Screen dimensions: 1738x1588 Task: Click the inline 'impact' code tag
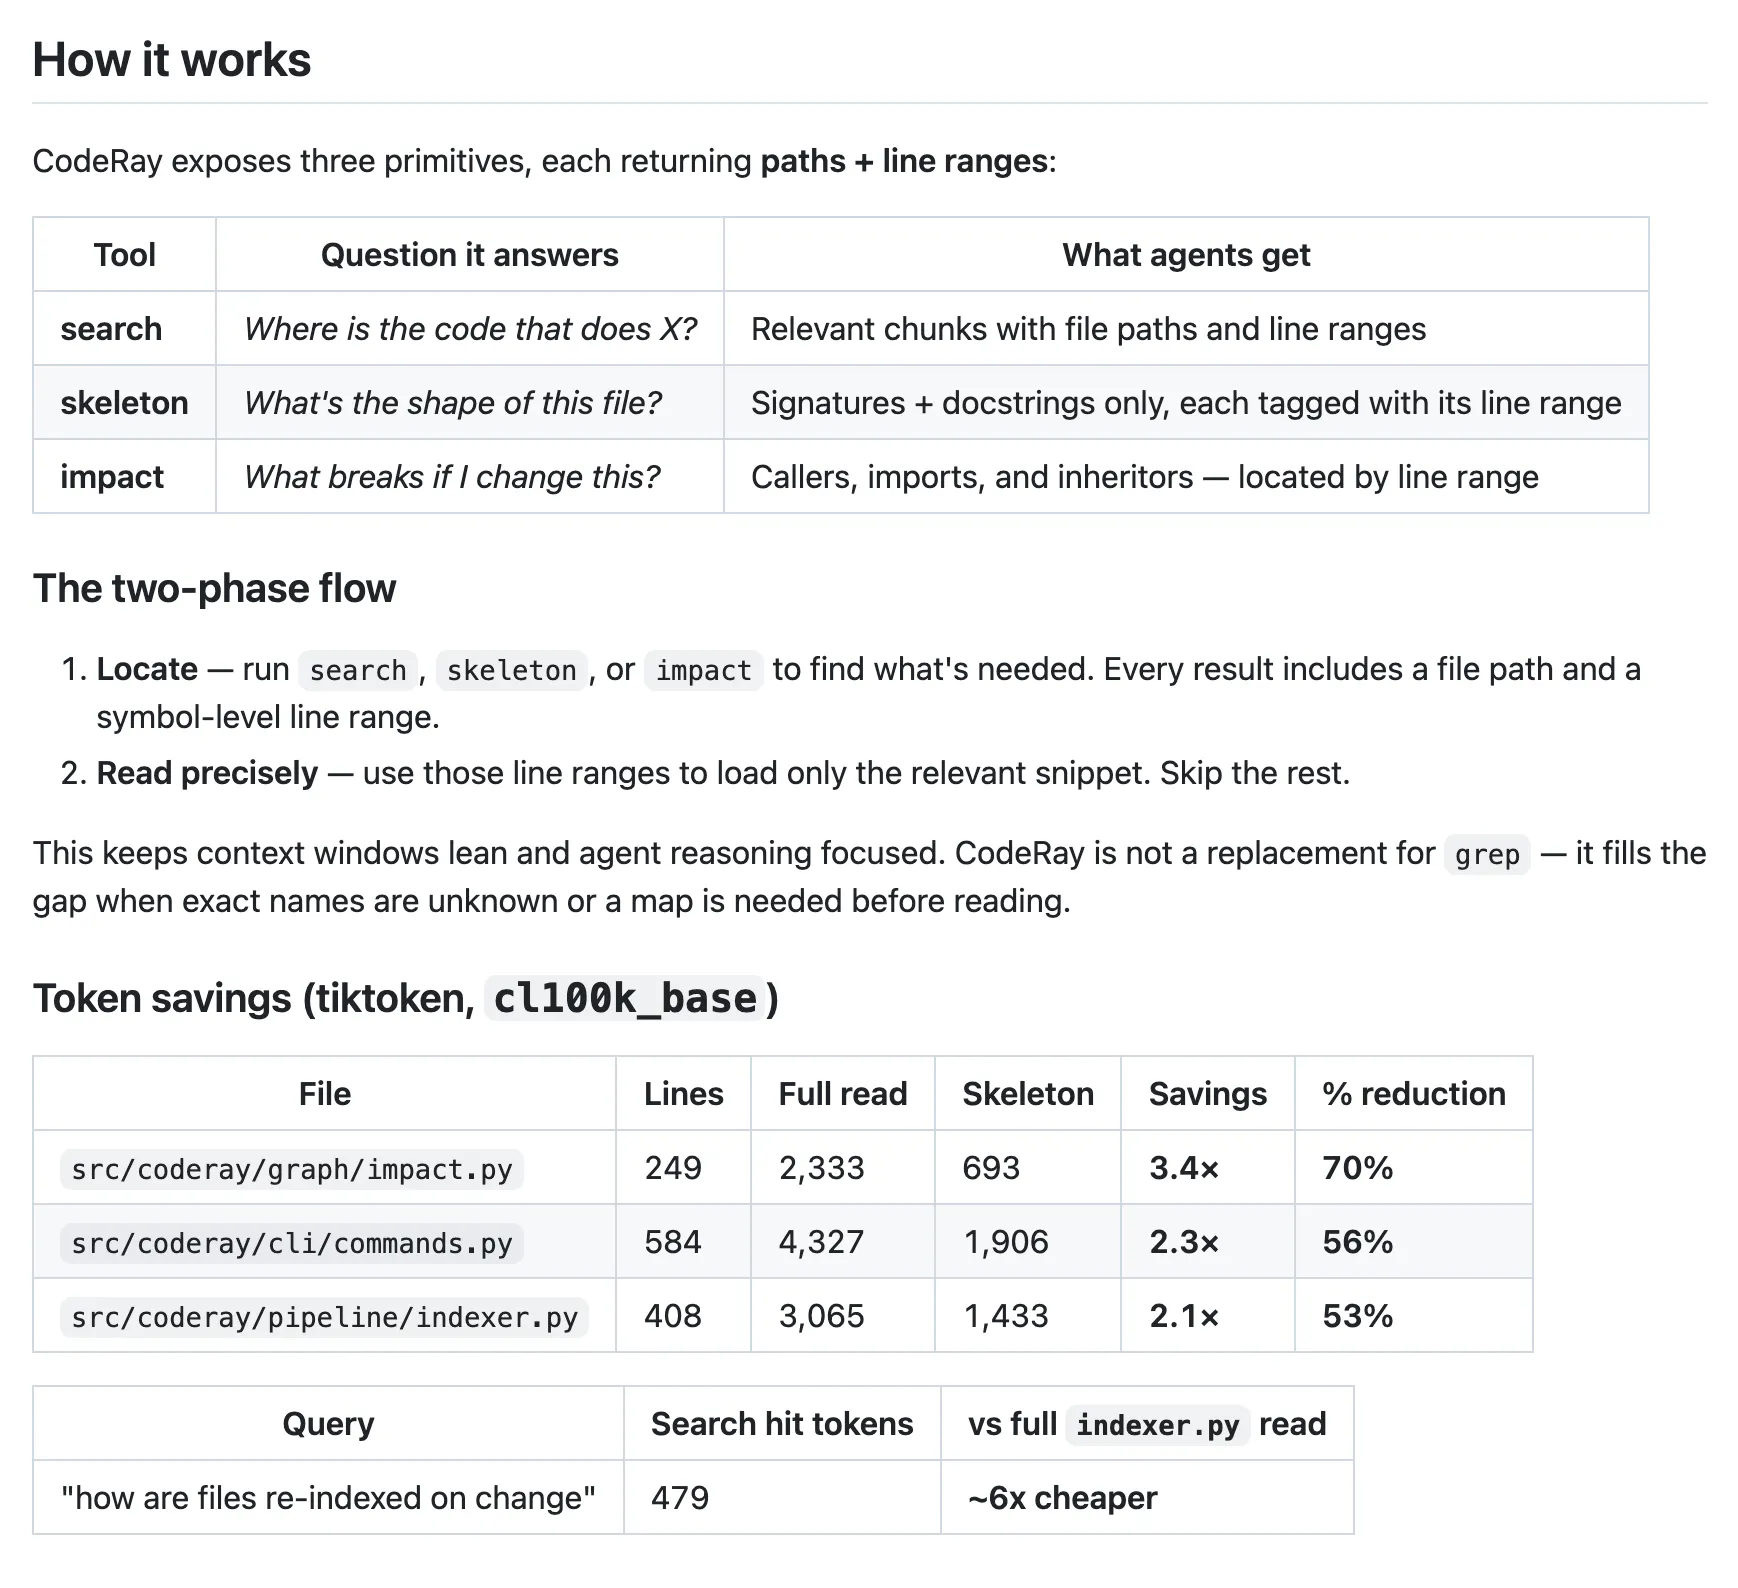pyautogui.click(x=703, y=669)
